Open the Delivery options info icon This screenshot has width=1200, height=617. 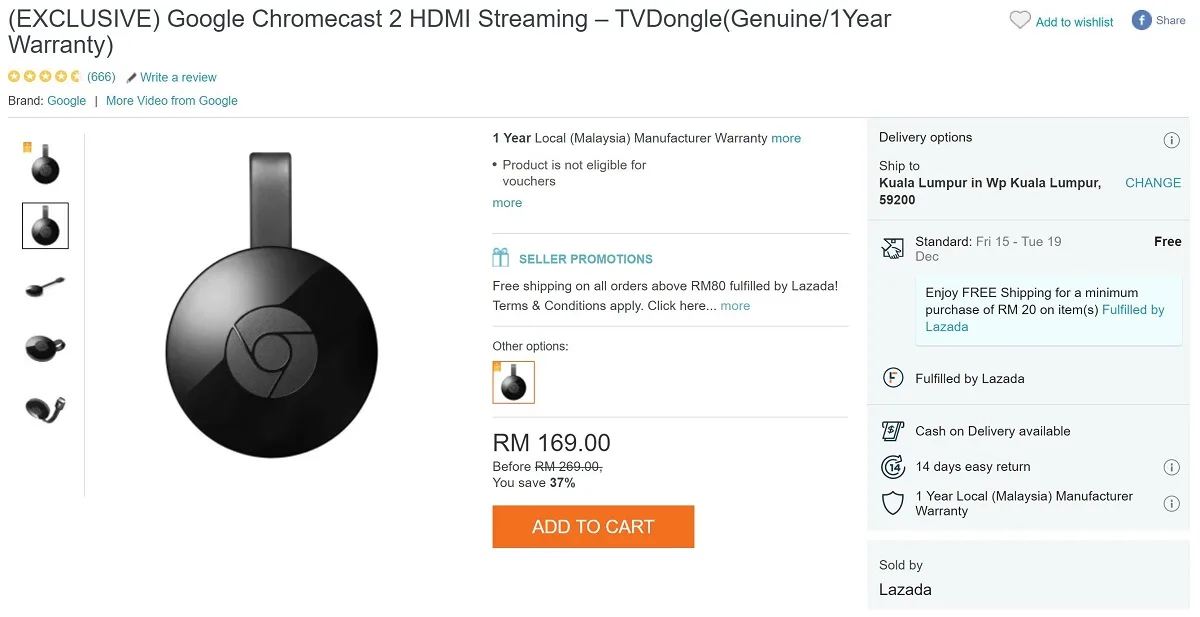1172,140
